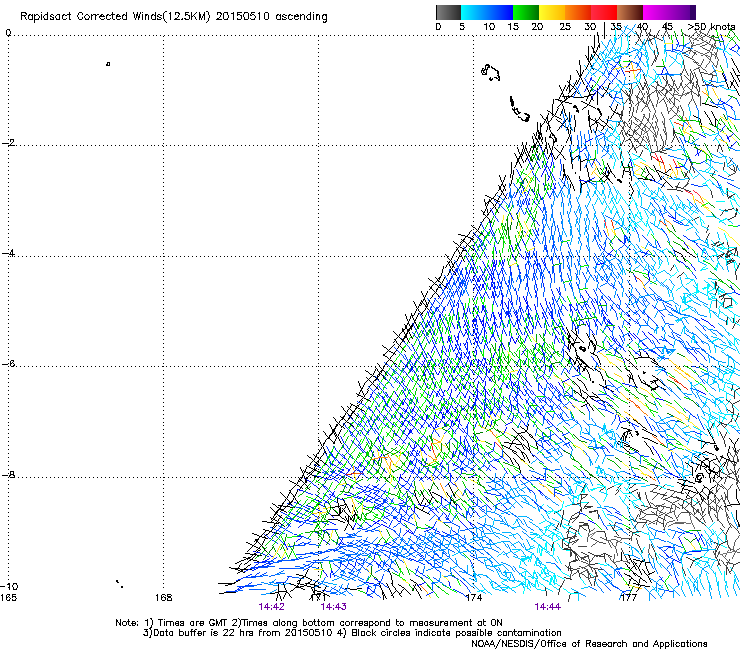Click the purple time label '14:43'
This screenshot has height=650, width=740.
(333, 607)
